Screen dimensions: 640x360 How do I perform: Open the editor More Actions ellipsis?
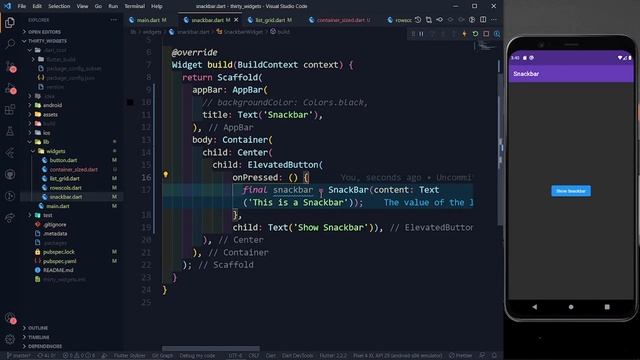[x=494, y=20]
